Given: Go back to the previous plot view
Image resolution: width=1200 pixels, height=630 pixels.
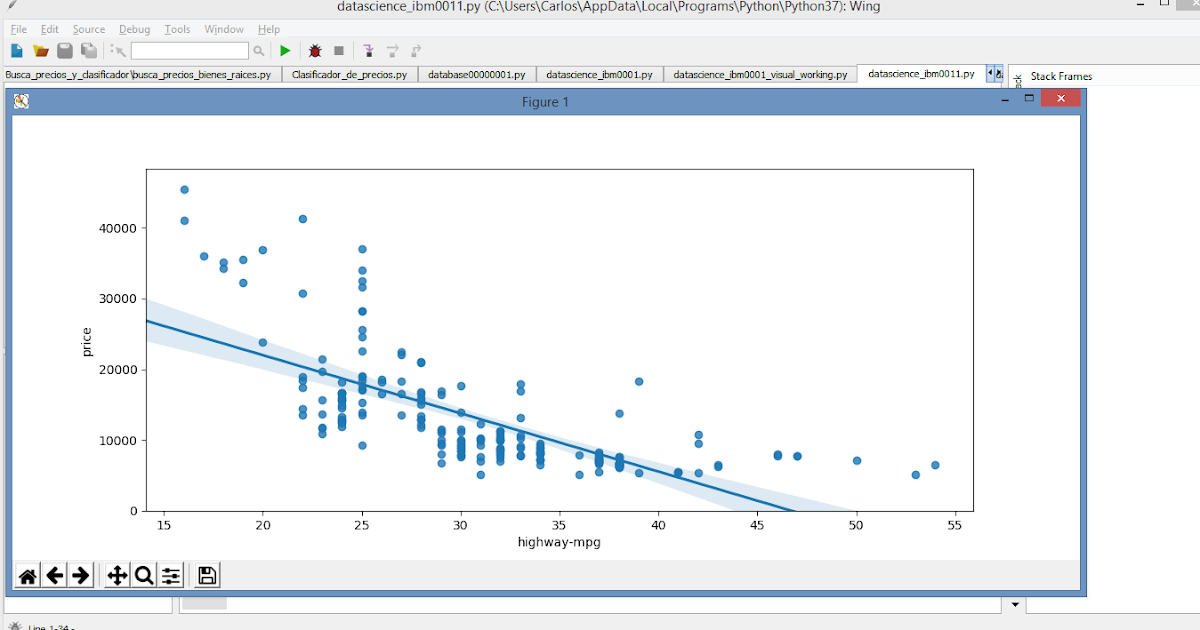Looking at the screenshot, I should click(x=55, y=575).
